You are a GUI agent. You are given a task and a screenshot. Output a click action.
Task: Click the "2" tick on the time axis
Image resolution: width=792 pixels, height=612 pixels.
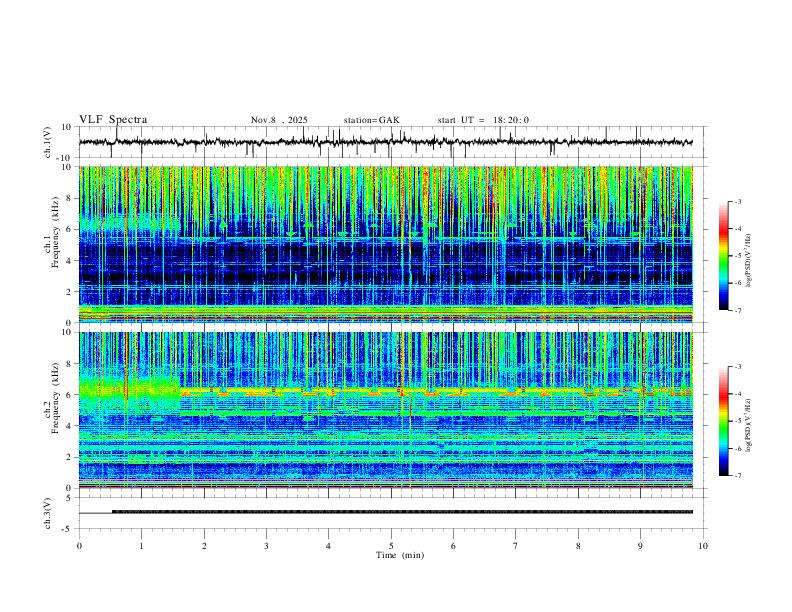(204, 546)
